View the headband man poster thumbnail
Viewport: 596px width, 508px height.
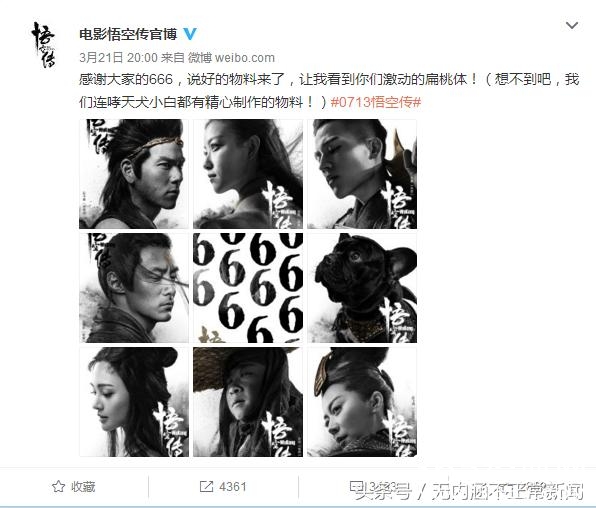134,174
